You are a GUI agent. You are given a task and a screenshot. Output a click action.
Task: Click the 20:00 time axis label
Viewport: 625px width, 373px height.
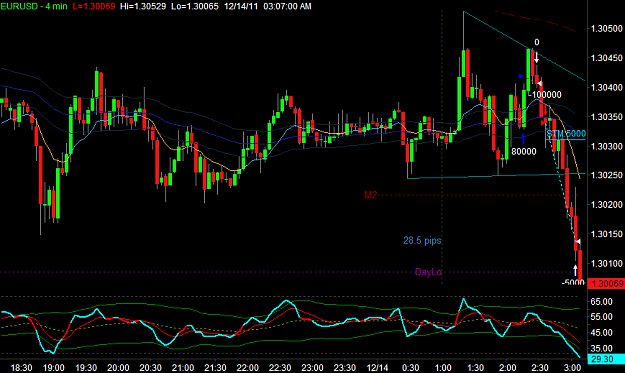click(118, 367)
